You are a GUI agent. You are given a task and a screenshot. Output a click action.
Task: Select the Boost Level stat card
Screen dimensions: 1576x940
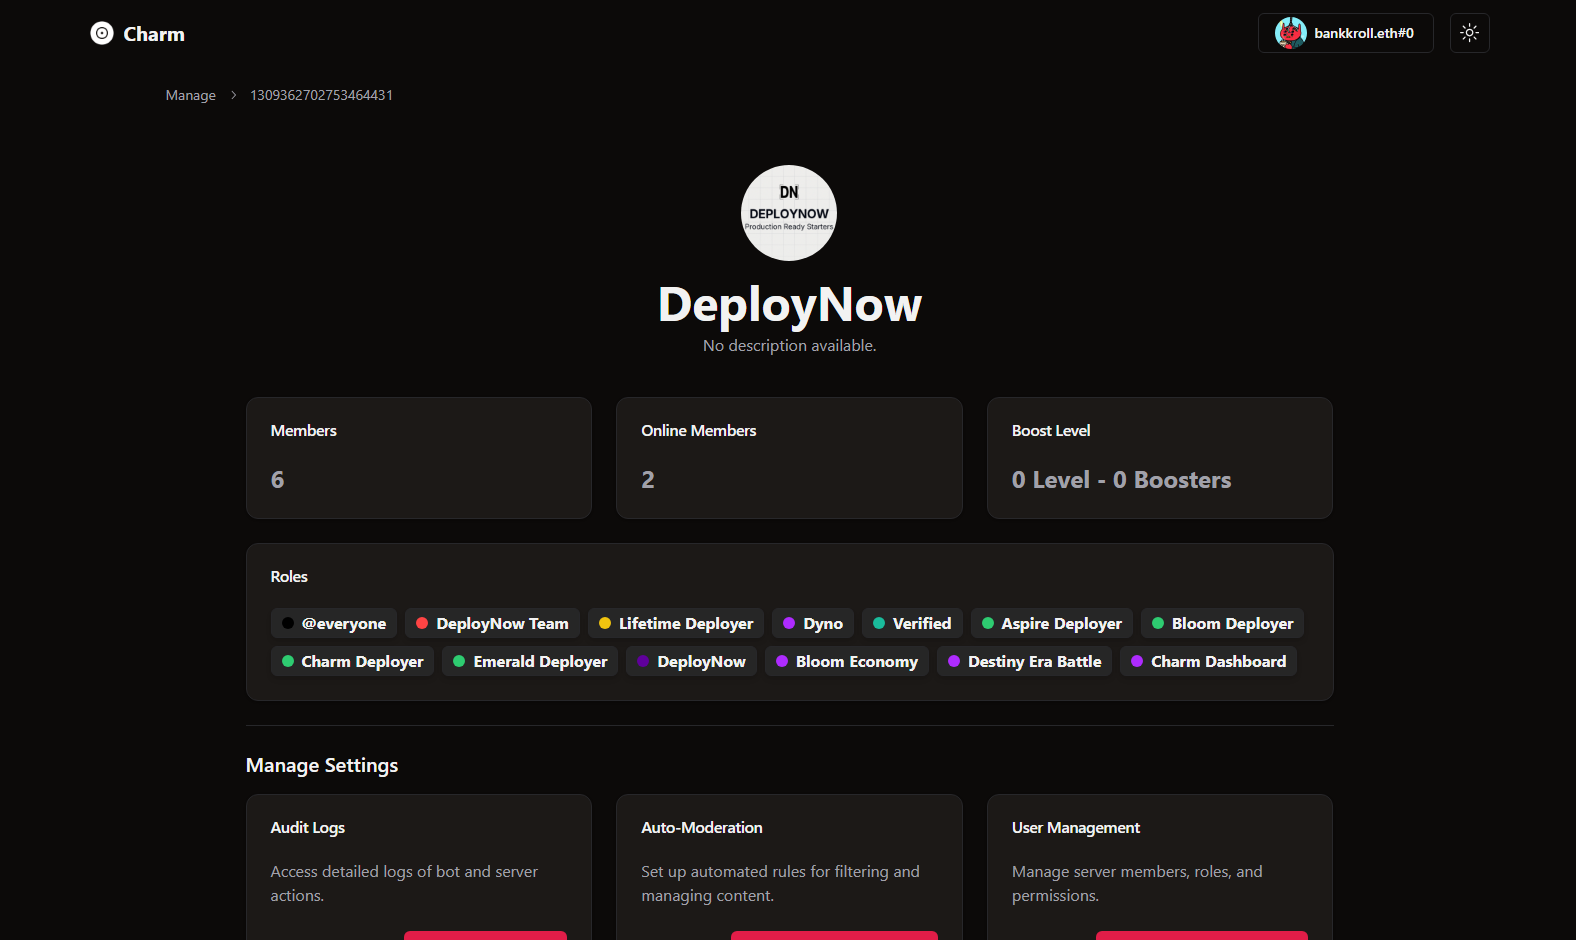[1160, 458]
